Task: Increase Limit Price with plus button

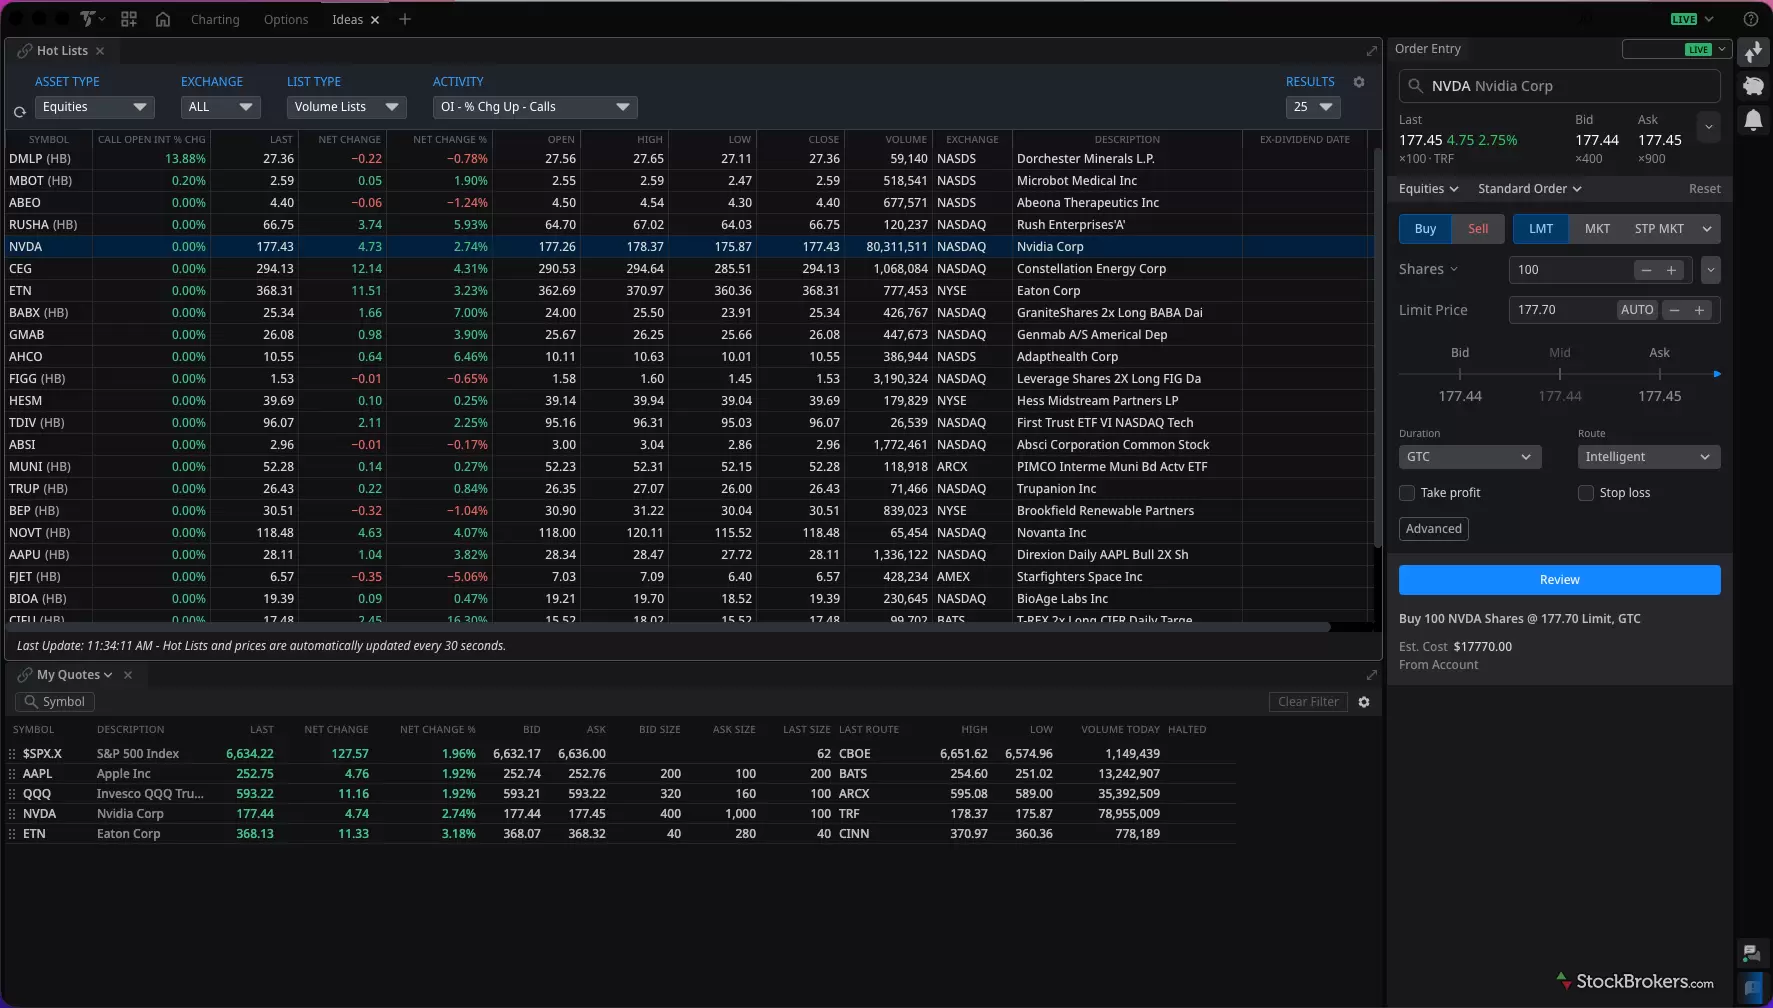Action: [x=1699, y=310]
